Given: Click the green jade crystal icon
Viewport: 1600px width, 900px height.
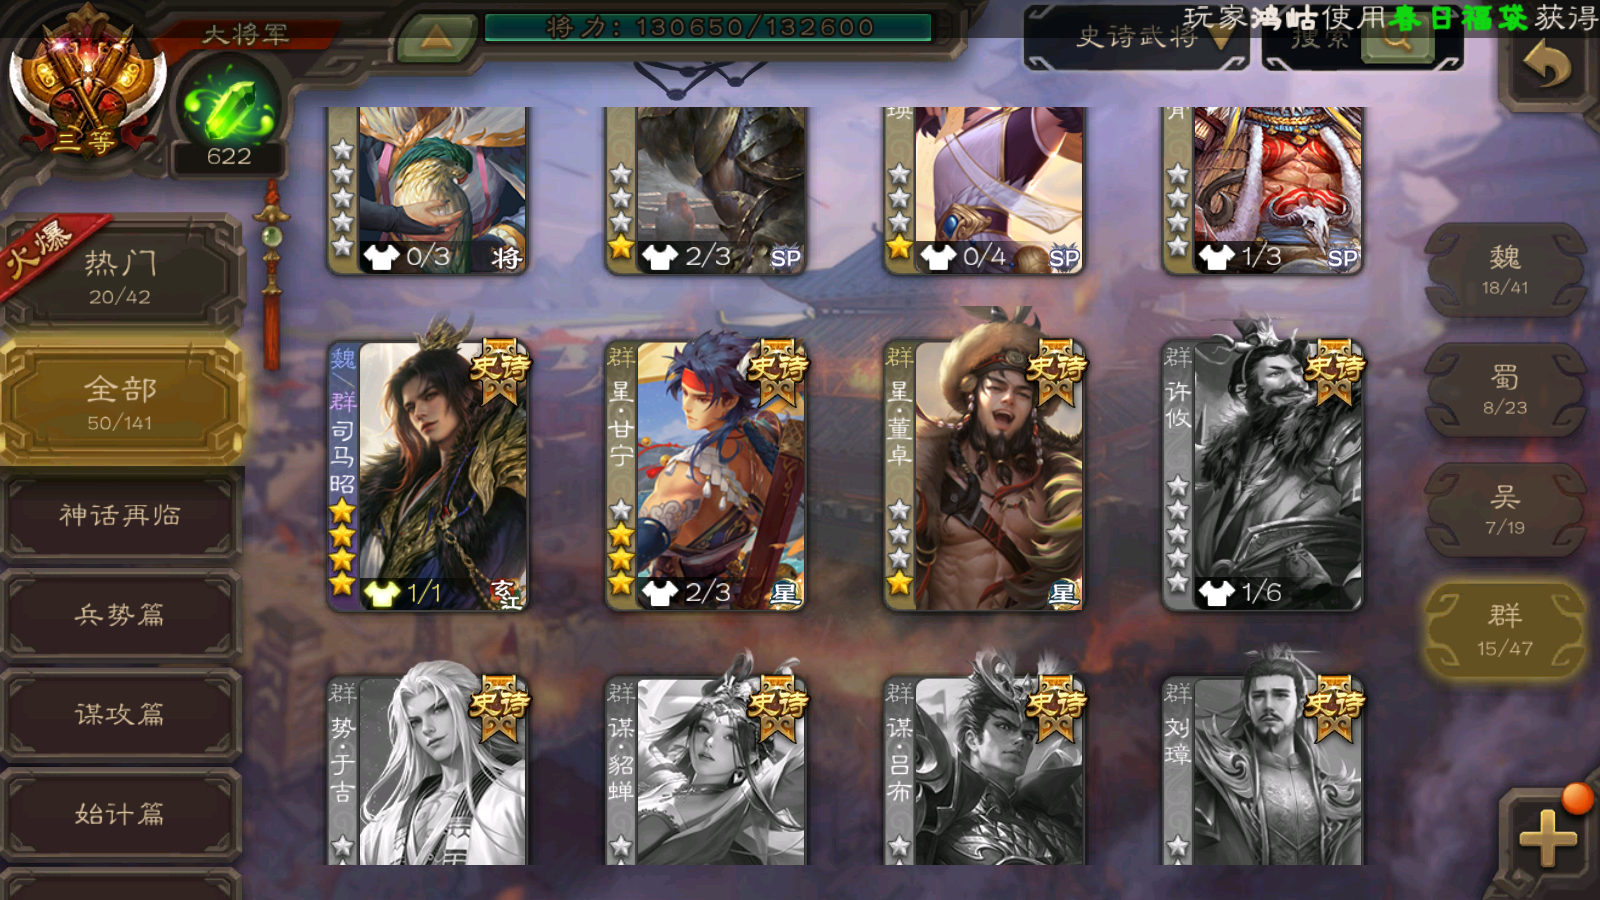Looking at the screenshot, I should [x=229, y=106].
